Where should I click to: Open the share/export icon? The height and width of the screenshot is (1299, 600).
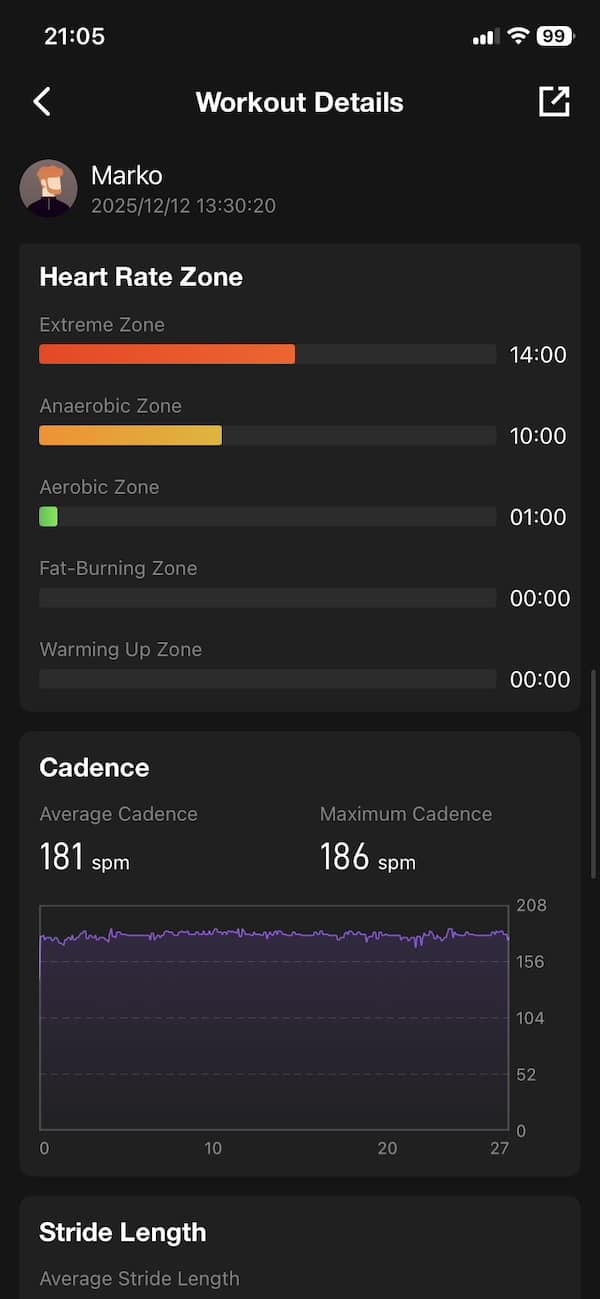(x=553, y=102)
